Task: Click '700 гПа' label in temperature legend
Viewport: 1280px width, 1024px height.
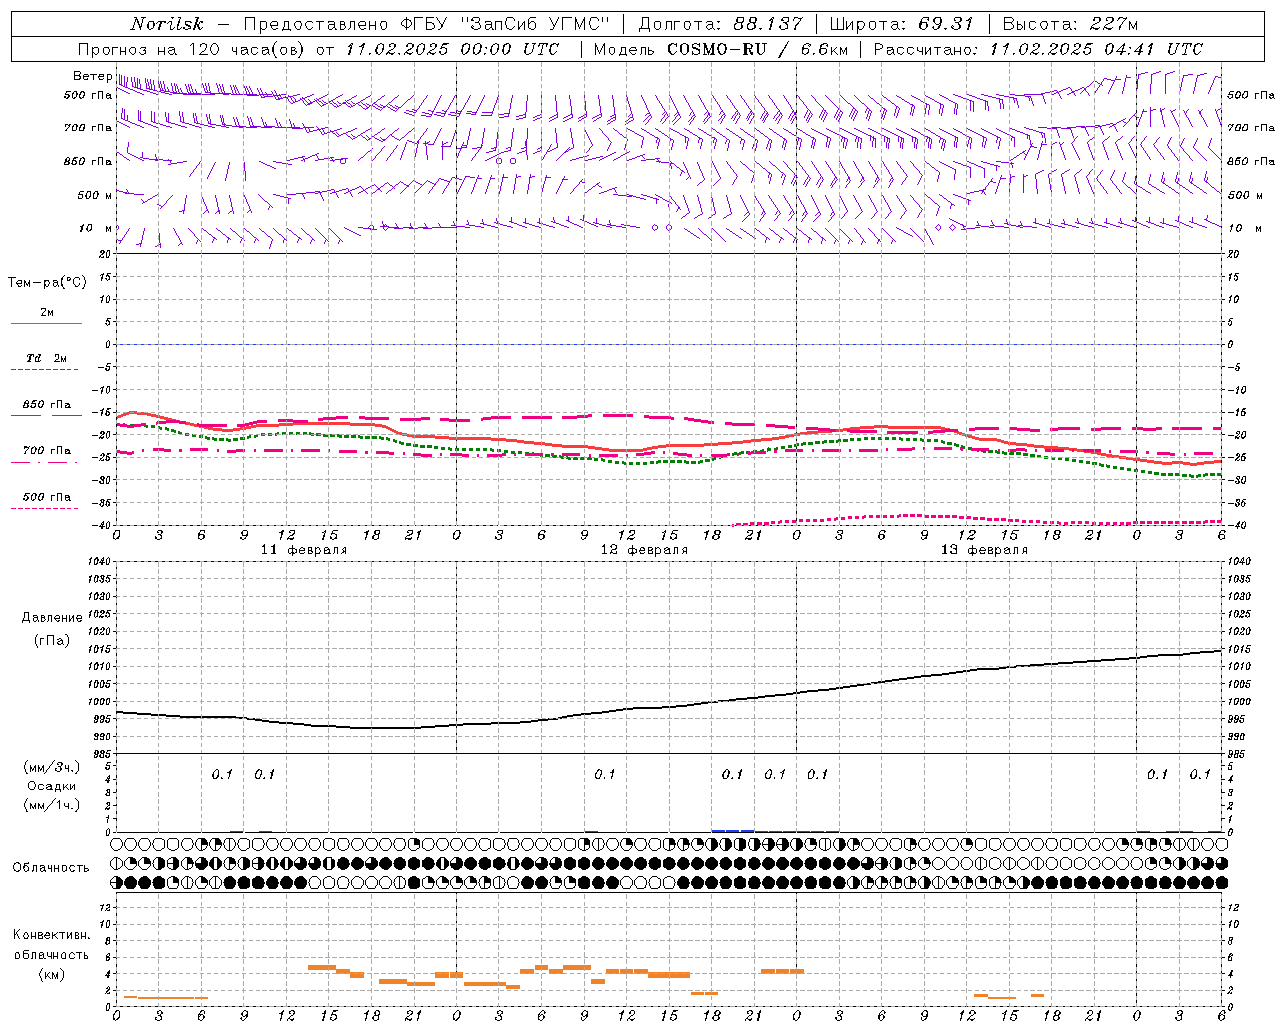Action: click(x=47, y=451)
